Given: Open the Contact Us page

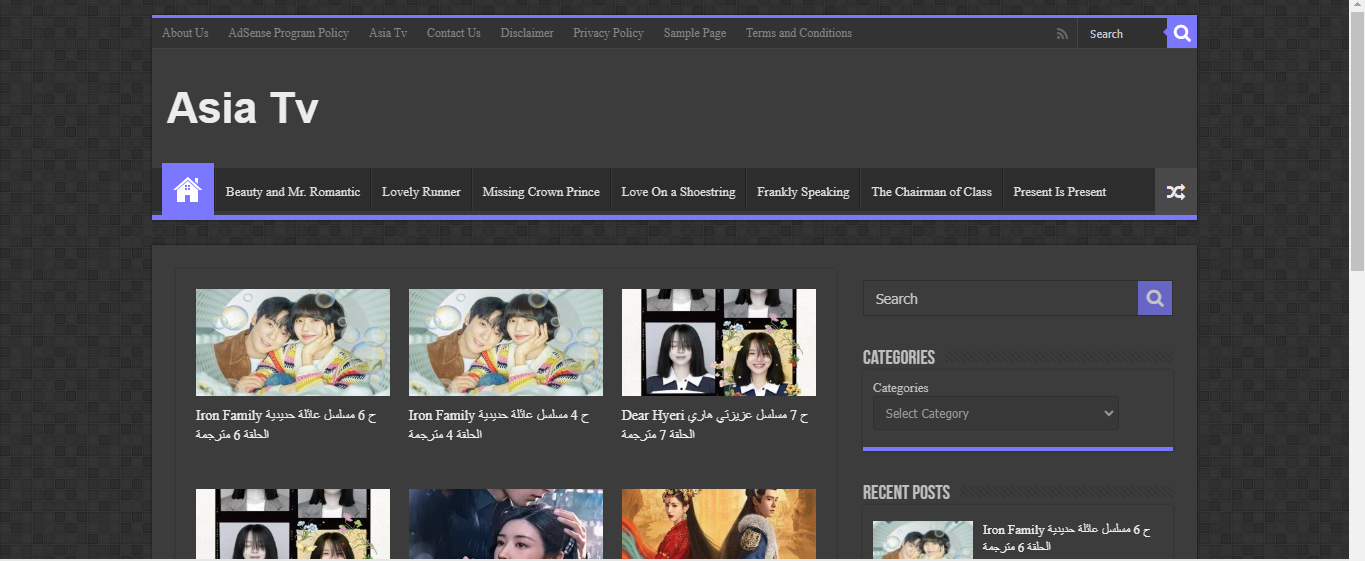Looking at the screenshot, I should pyautogui.click(x=454, y=33).
